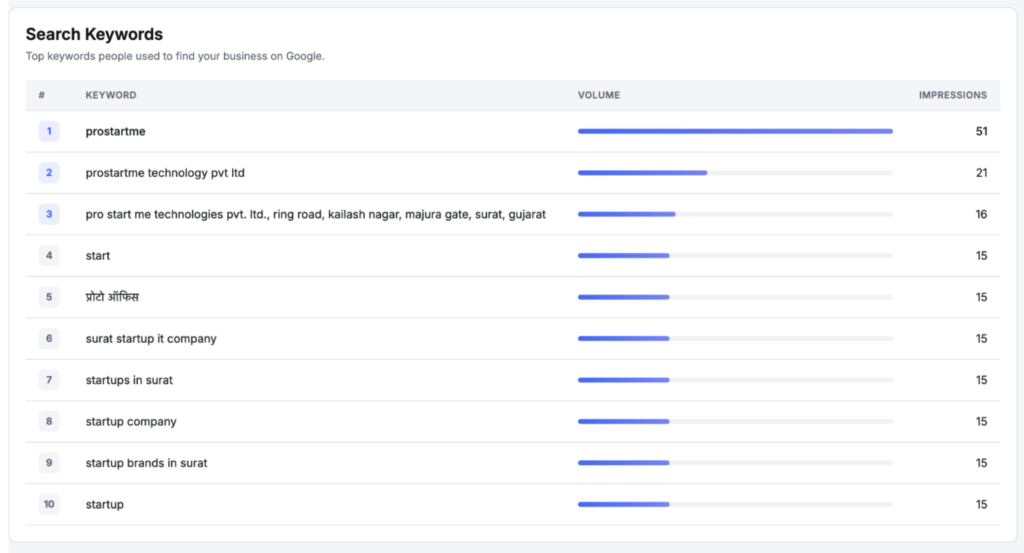Click the 51 impressions value
The image size is (1024, 553).
pyautogui.click(x=982, y=131)
